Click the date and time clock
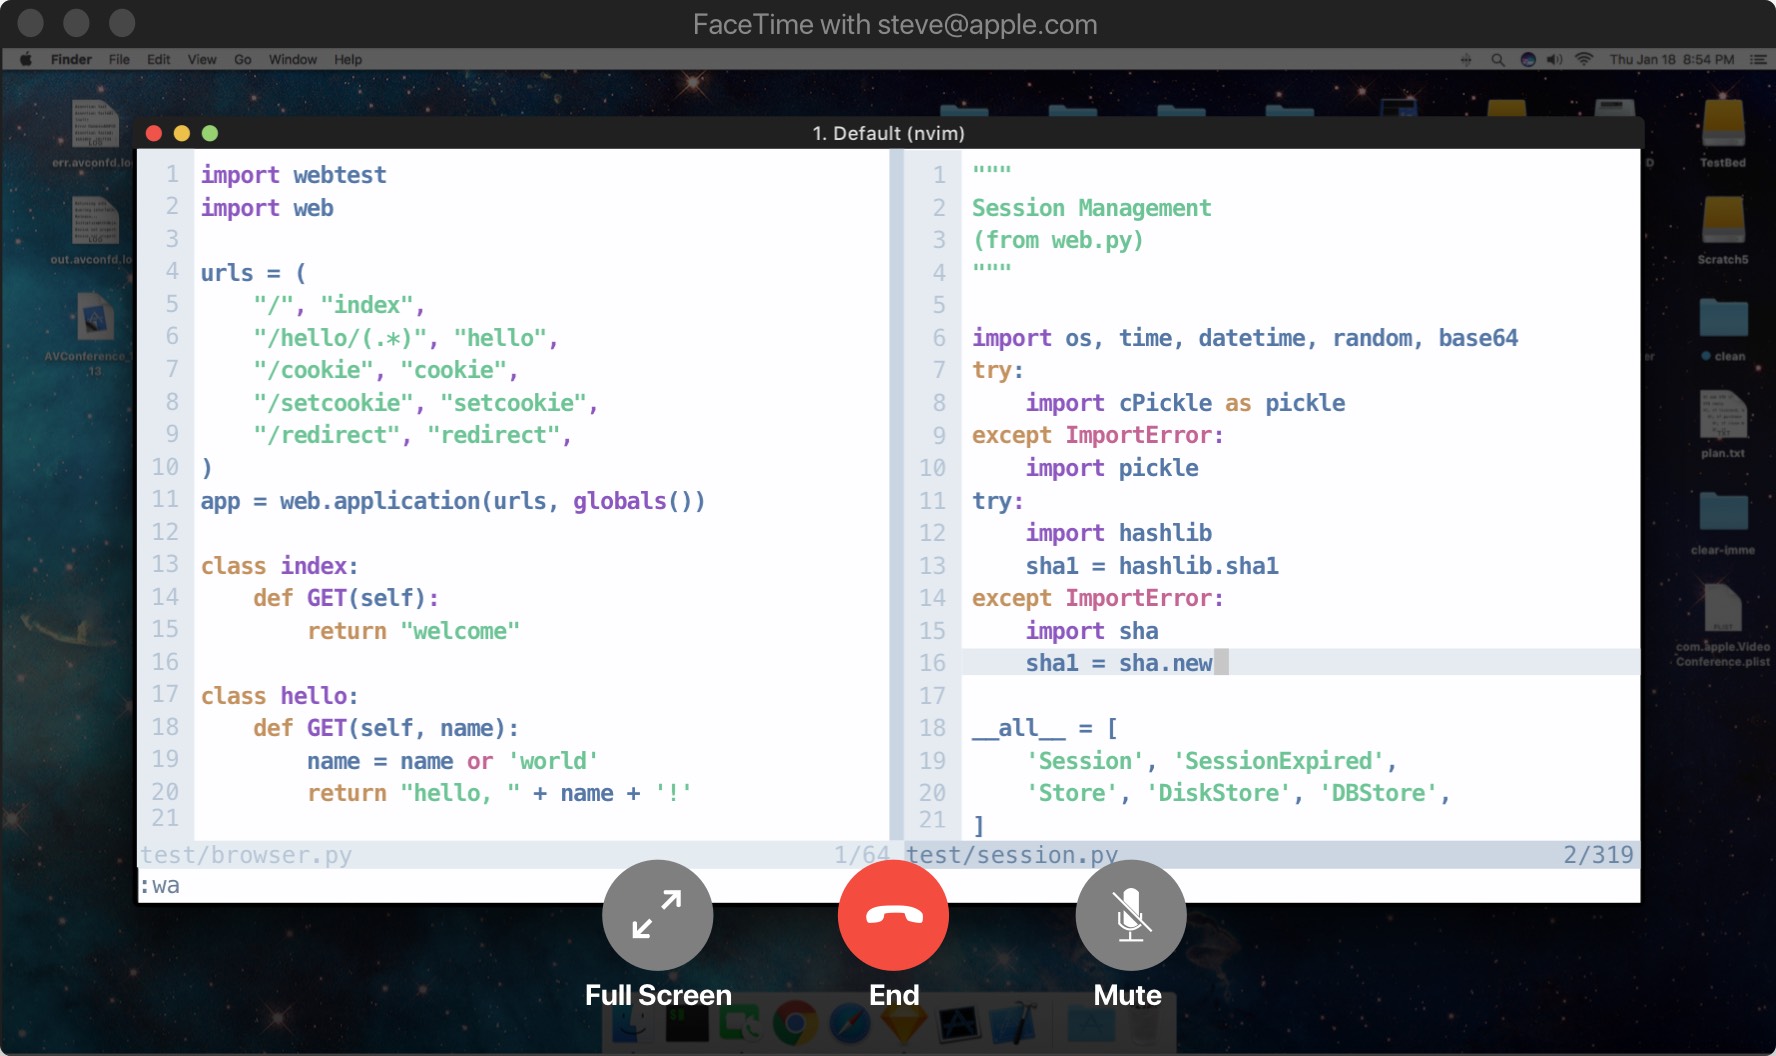This screenshot has width=1776, height=1056. pyautogui.click(x=1672, y=59)
